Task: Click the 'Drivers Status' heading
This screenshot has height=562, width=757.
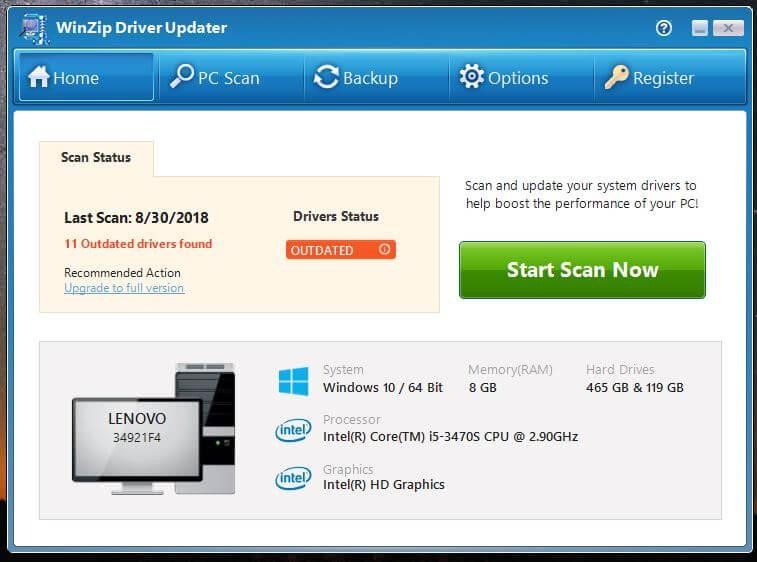Action: pyautogui.click(x=336, y=217)
